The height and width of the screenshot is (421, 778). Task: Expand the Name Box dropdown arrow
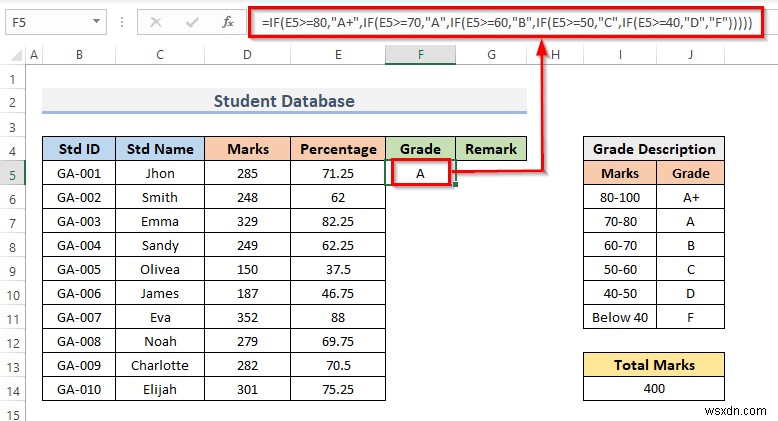tap(96, 22)
